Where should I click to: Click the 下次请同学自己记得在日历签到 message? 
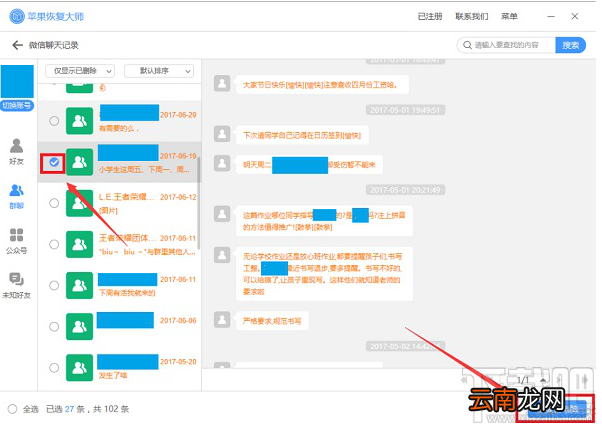302,135
